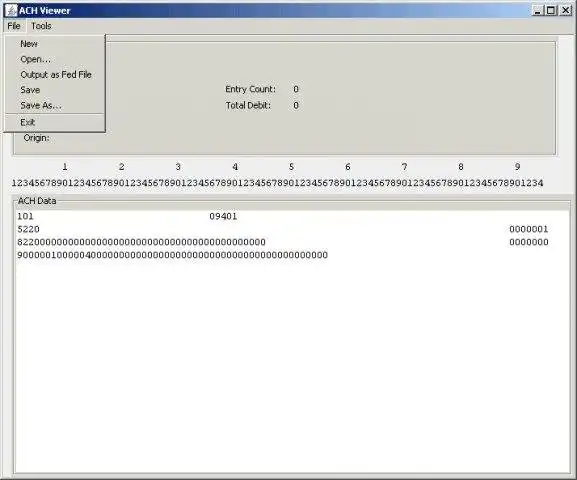This screenshot has width=577, height=480.
Task: Click the 0000000 value on 8220 row
Action: pyautogui.click(x=529, y=242)
